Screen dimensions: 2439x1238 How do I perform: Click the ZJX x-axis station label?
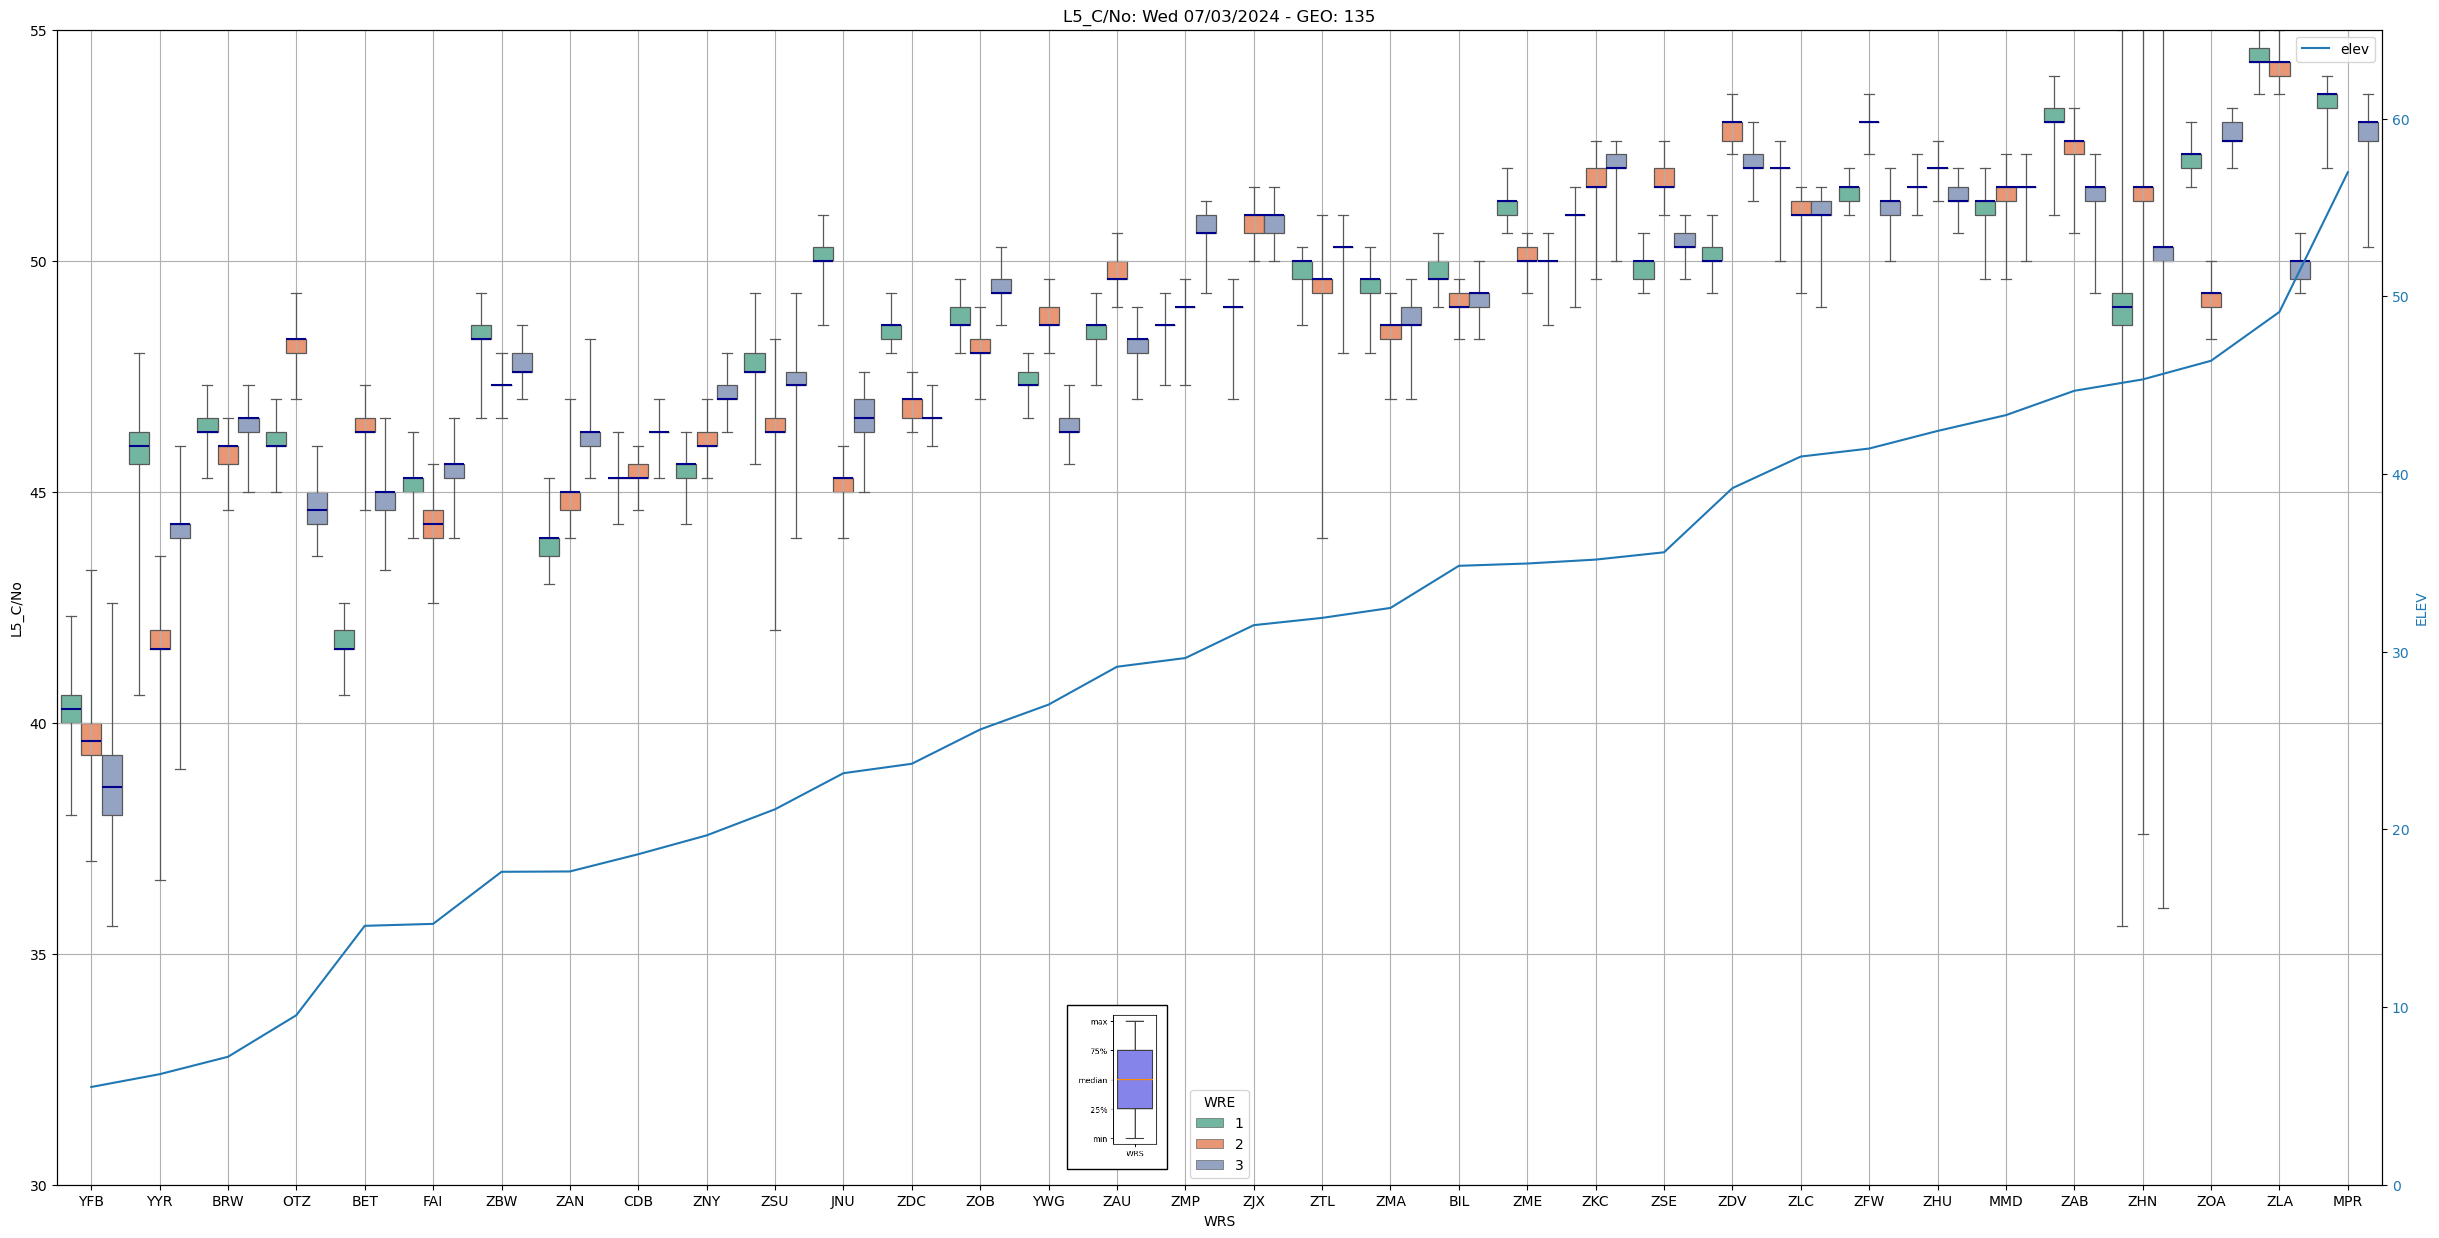[x=1253, y=1201]
